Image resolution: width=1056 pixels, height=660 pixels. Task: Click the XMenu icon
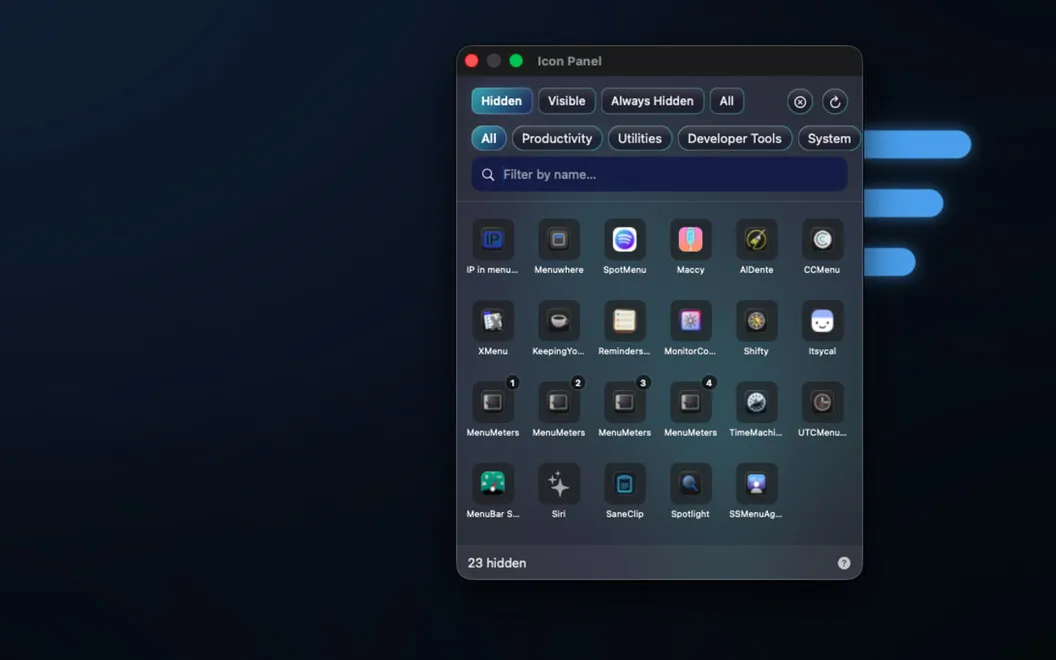493,321
